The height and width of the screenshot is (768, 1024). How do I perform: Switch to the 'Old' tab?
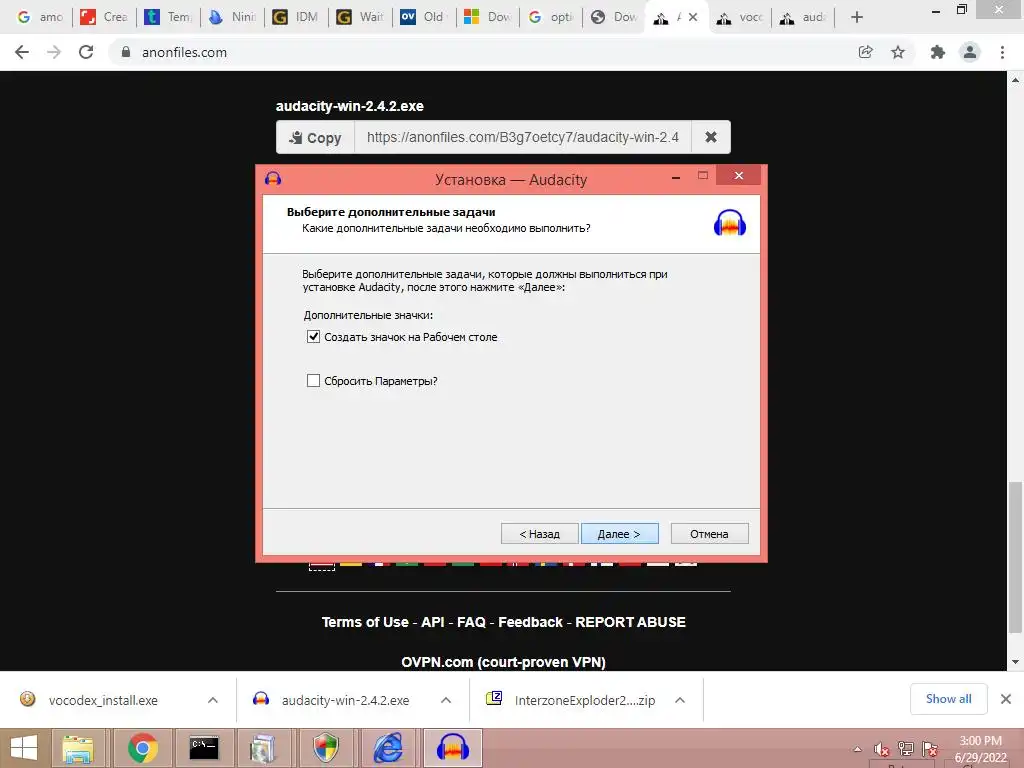[x=423, y=17]
